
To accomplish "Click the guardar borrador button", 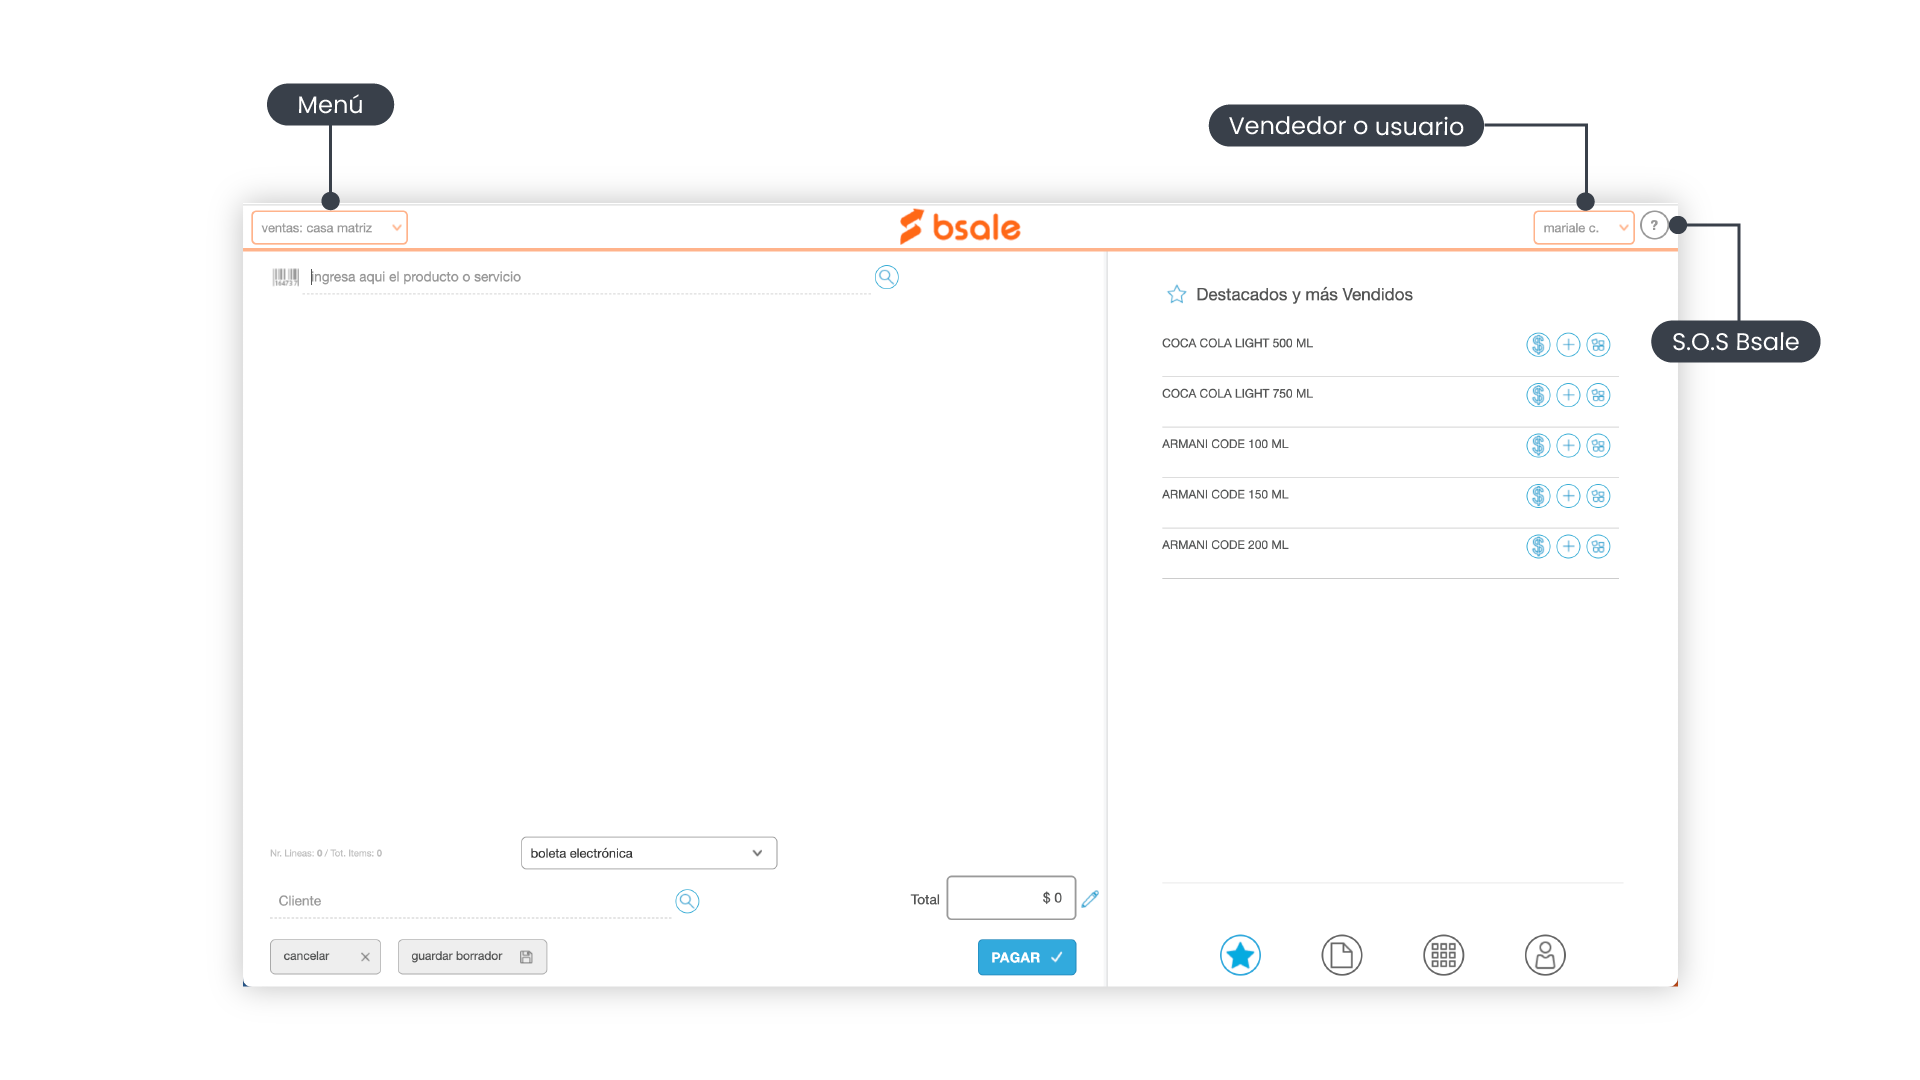I will coord(472,957).
